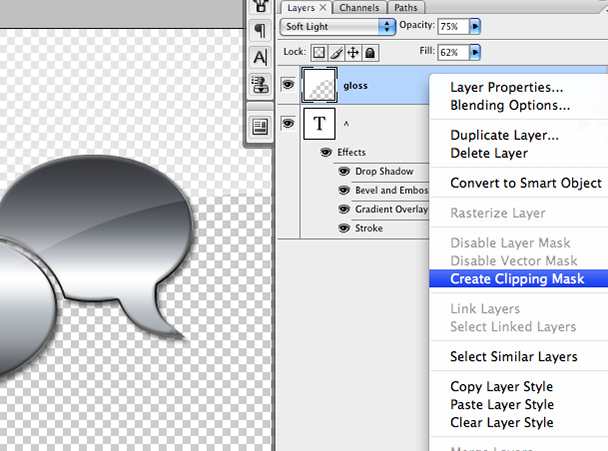This screenshot has height=451, width=608.
Task: Click the Effects label under text layer
Action: [351, 152]
